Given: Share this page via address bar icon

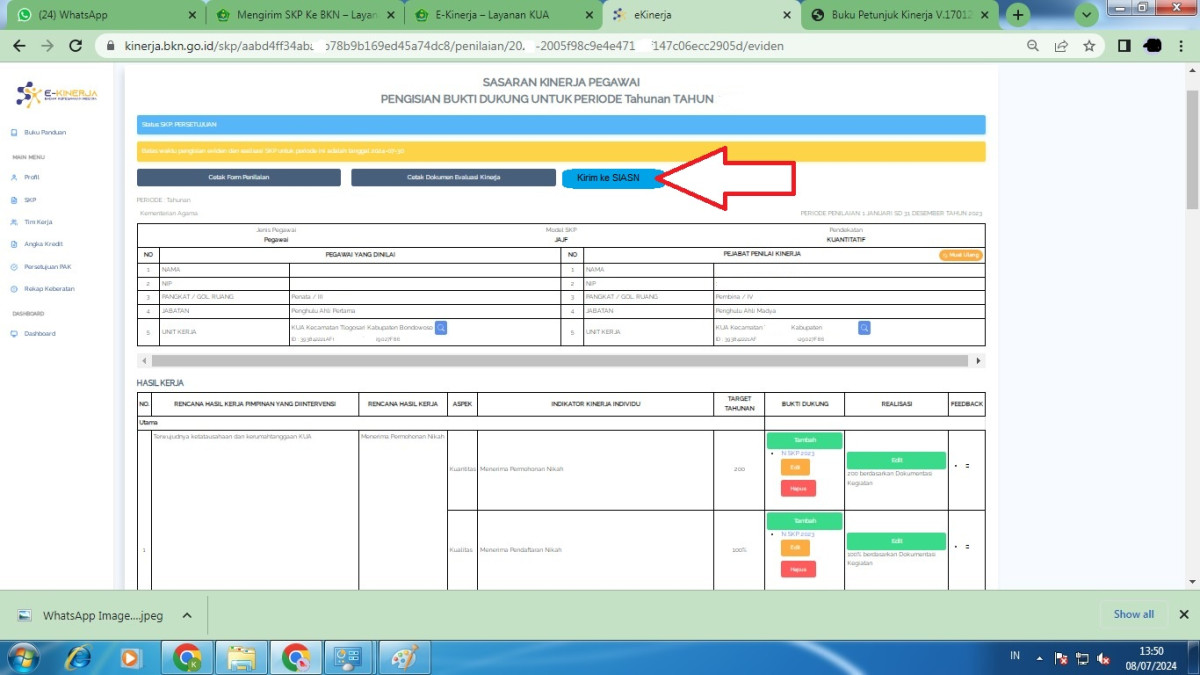Looking at the screenshot, I should [1061, 46].
